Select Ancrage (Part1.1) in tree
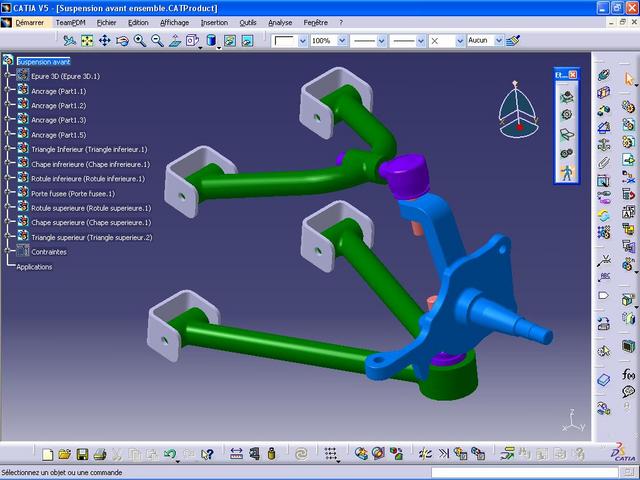The width and height of the screenshot is (640, 480). (x=58, y=91)
